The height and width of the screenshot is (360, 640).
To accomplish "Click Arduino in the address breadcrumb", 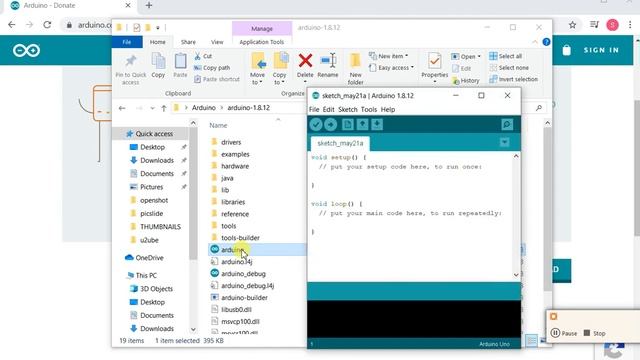I will coord(204,108).
